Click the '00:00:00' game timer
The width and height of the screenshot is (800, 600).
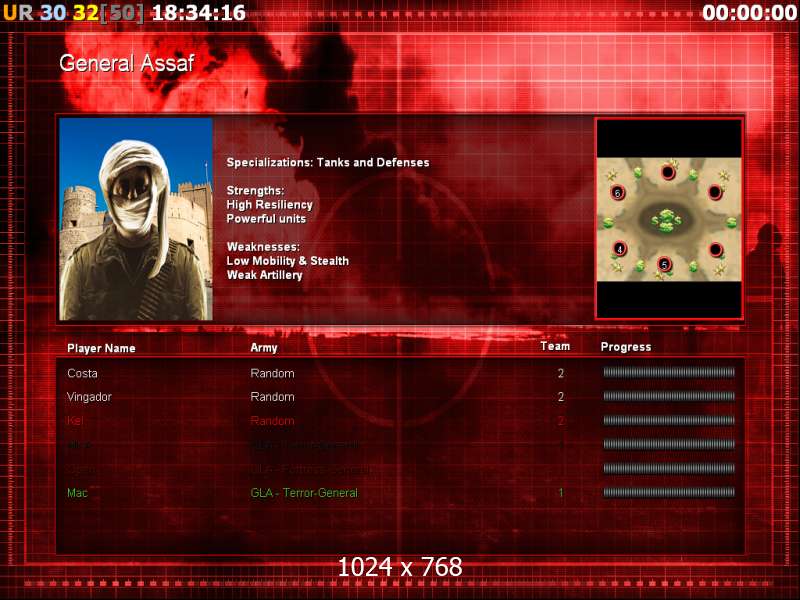(749, 12)
